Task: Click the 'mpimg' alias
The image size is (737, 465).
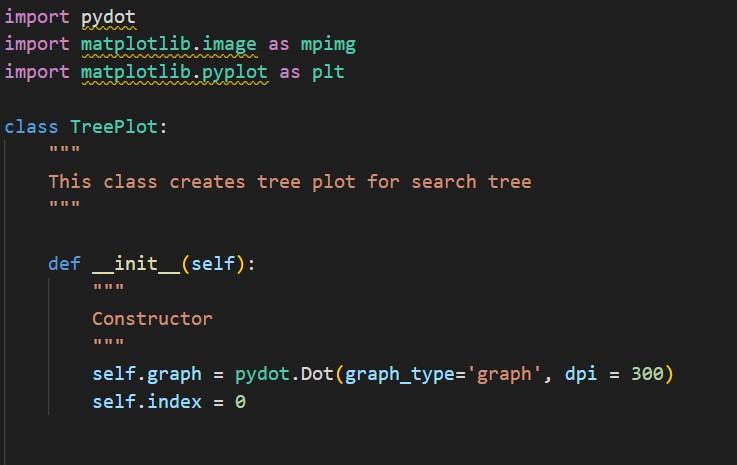Action: pos(328,45)
